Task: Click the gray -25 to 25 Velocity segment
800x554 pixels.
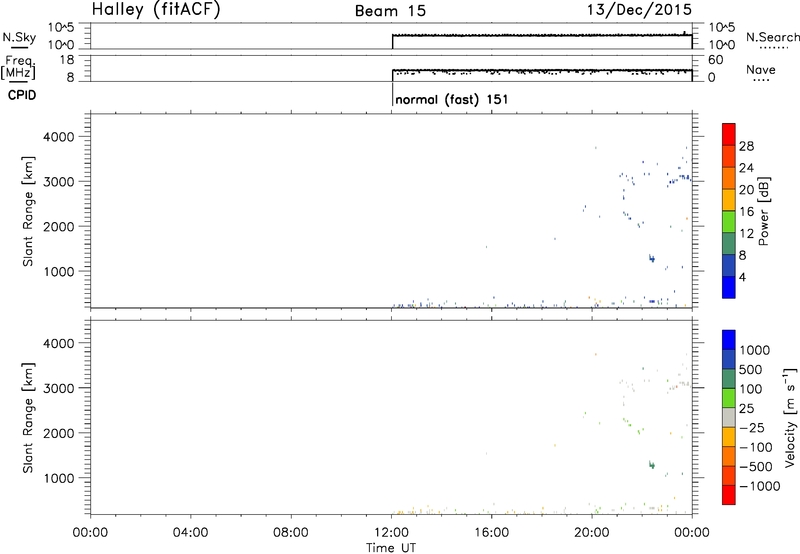Action: tap(729, 418)
